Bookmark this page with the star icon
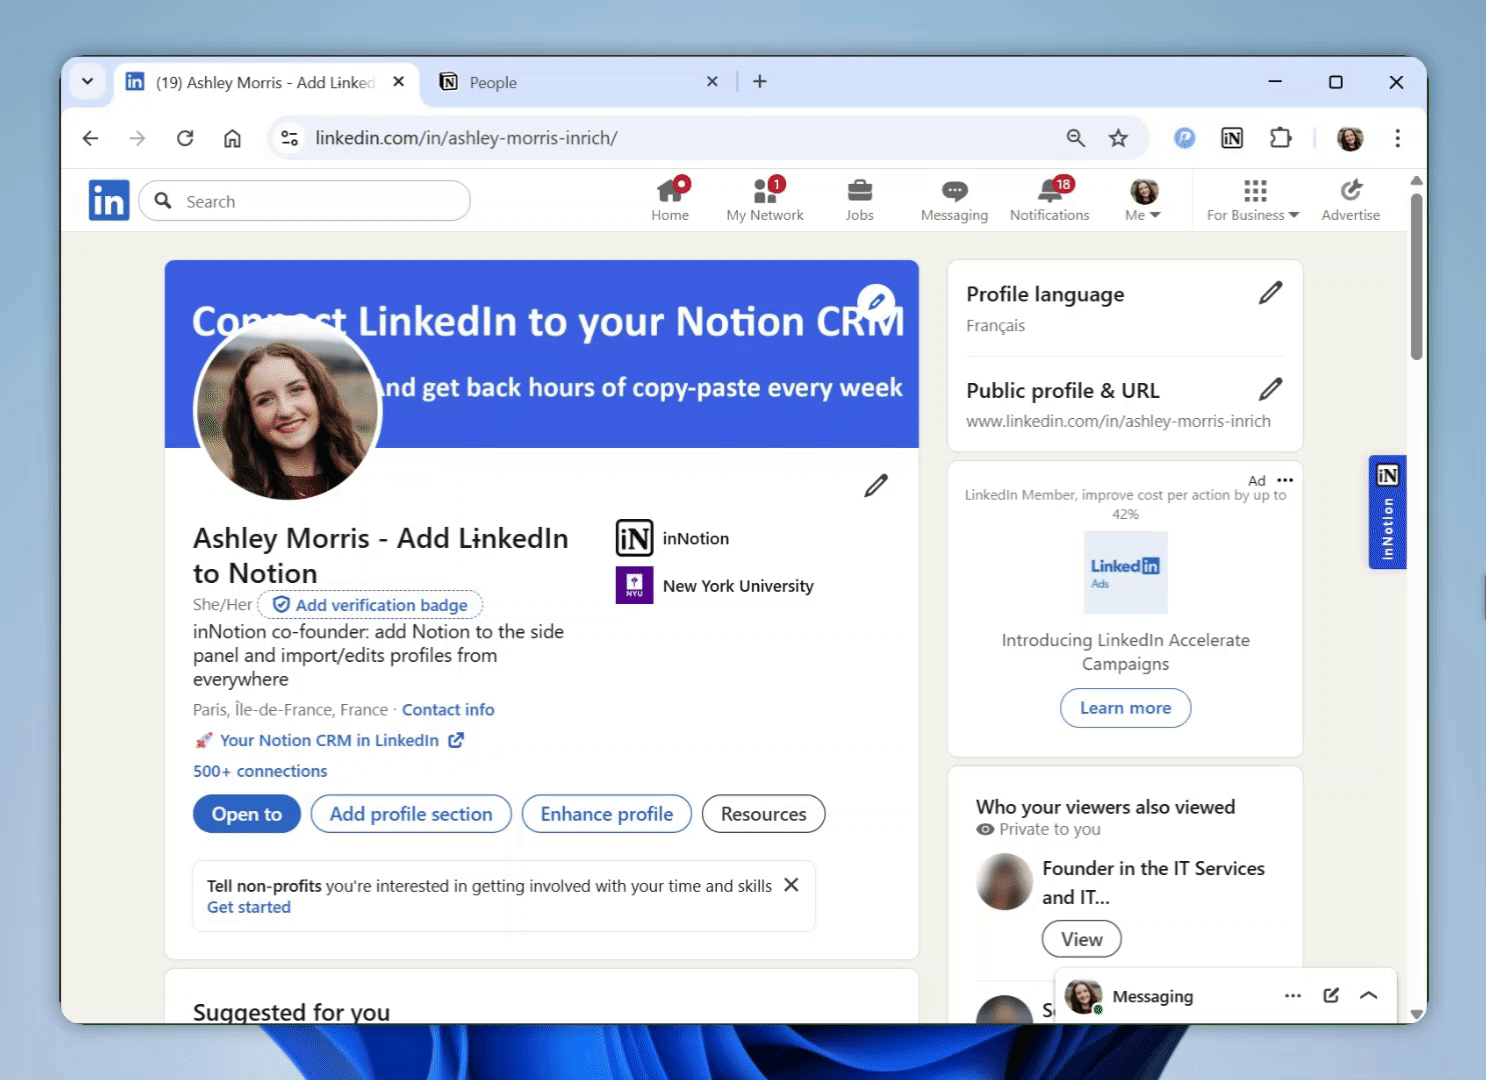 (1118, 138)
